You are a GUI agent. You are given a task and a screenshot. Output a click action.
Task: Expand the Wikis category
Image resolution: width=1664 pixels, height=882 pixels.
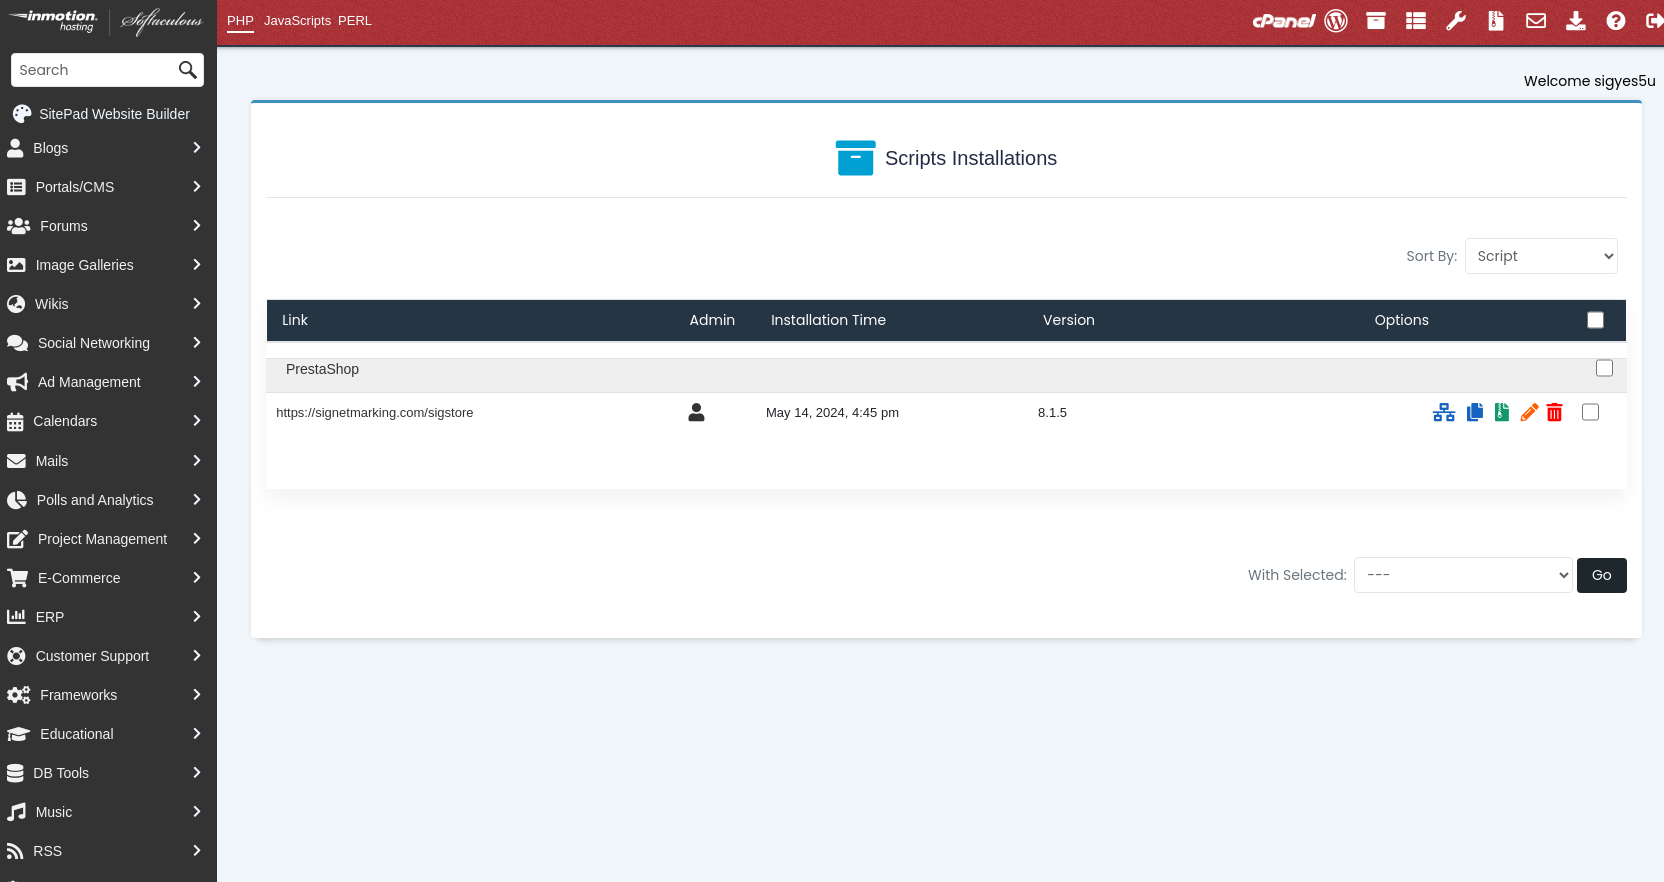tap(108, 304)
